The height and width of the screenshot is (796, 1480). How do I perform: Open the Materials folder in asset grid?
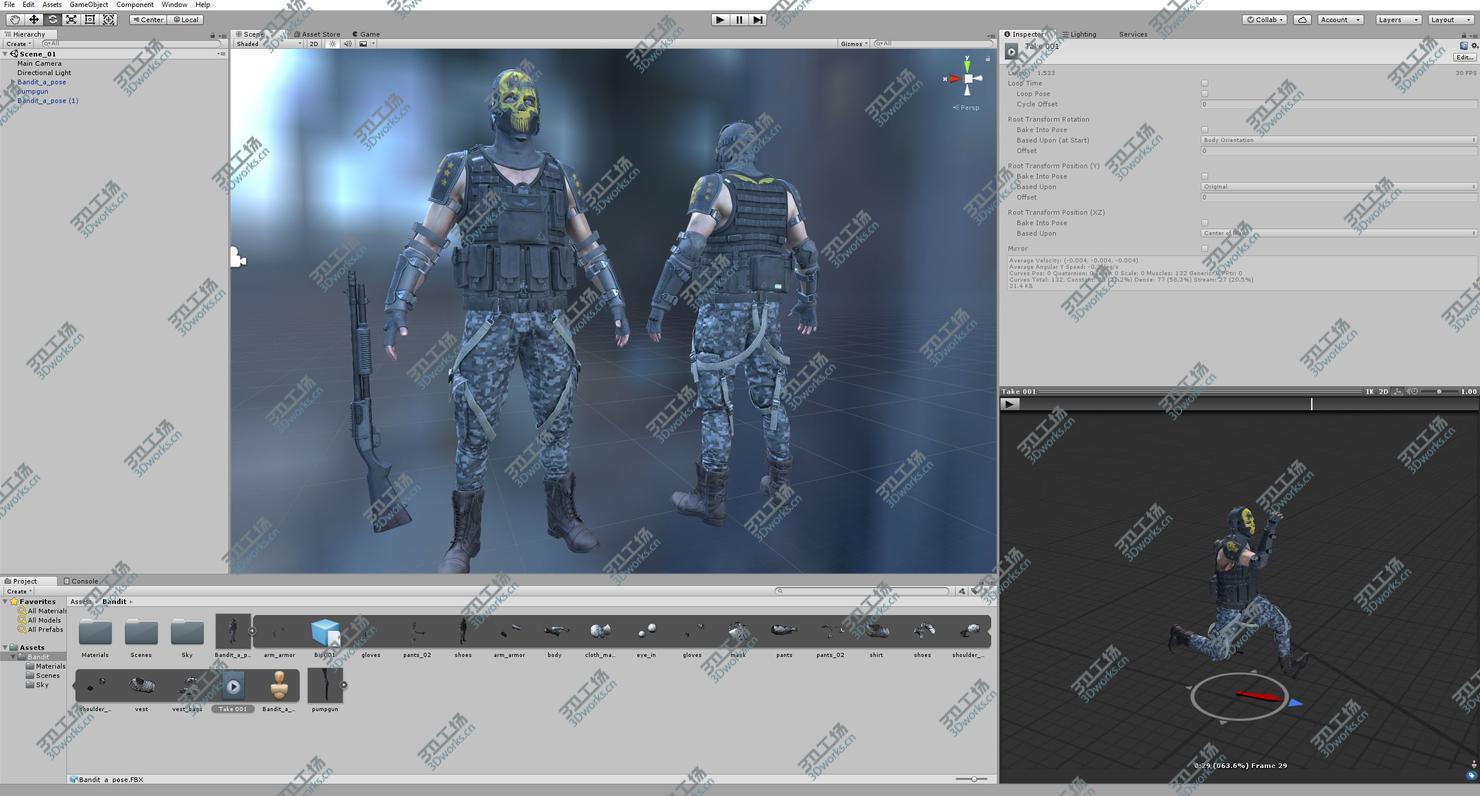coord(95,637)
